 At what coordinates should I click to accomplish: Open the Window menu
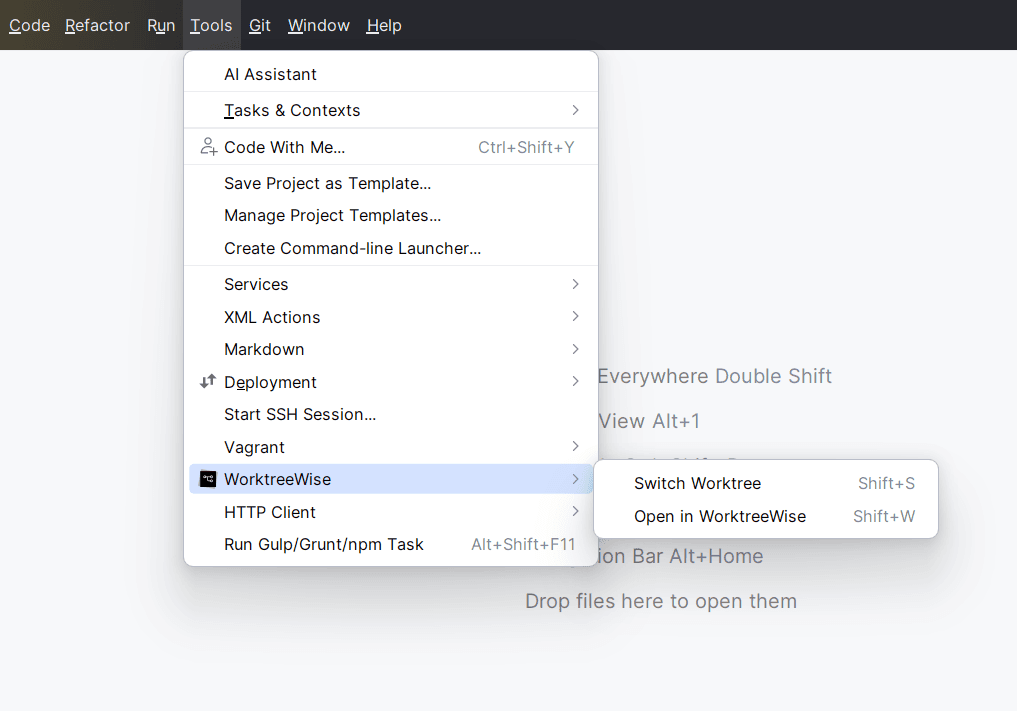[x=318, y=25]
